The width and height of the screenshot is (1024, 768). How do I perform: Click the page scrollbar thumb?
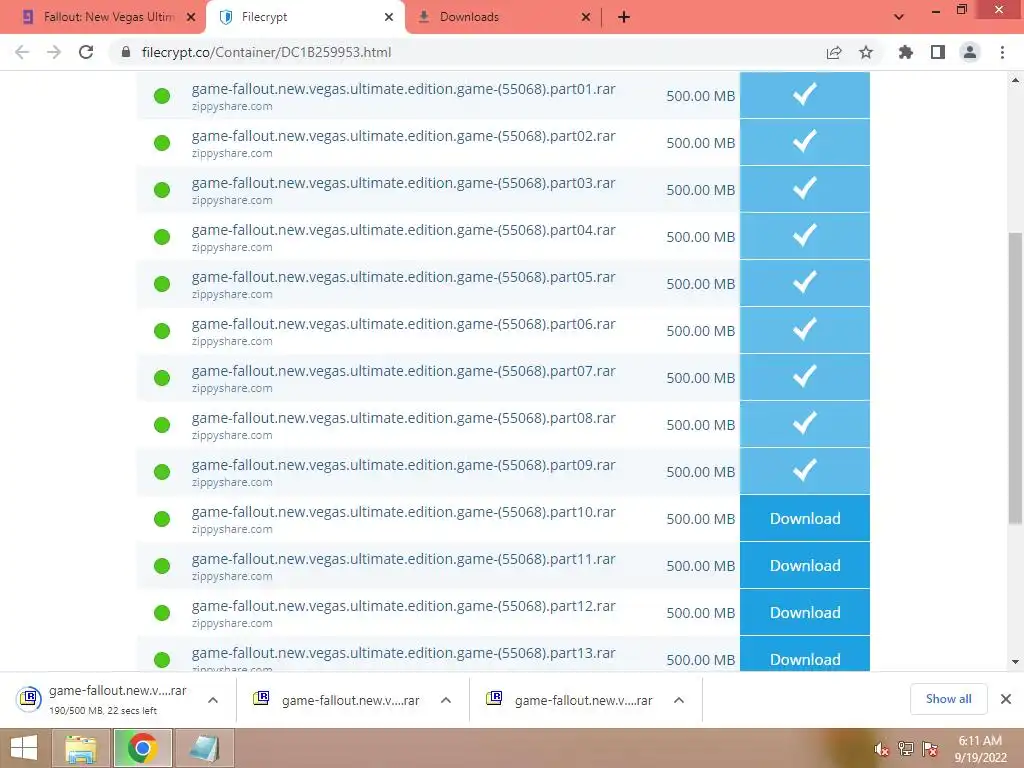tap(1015, 377)
